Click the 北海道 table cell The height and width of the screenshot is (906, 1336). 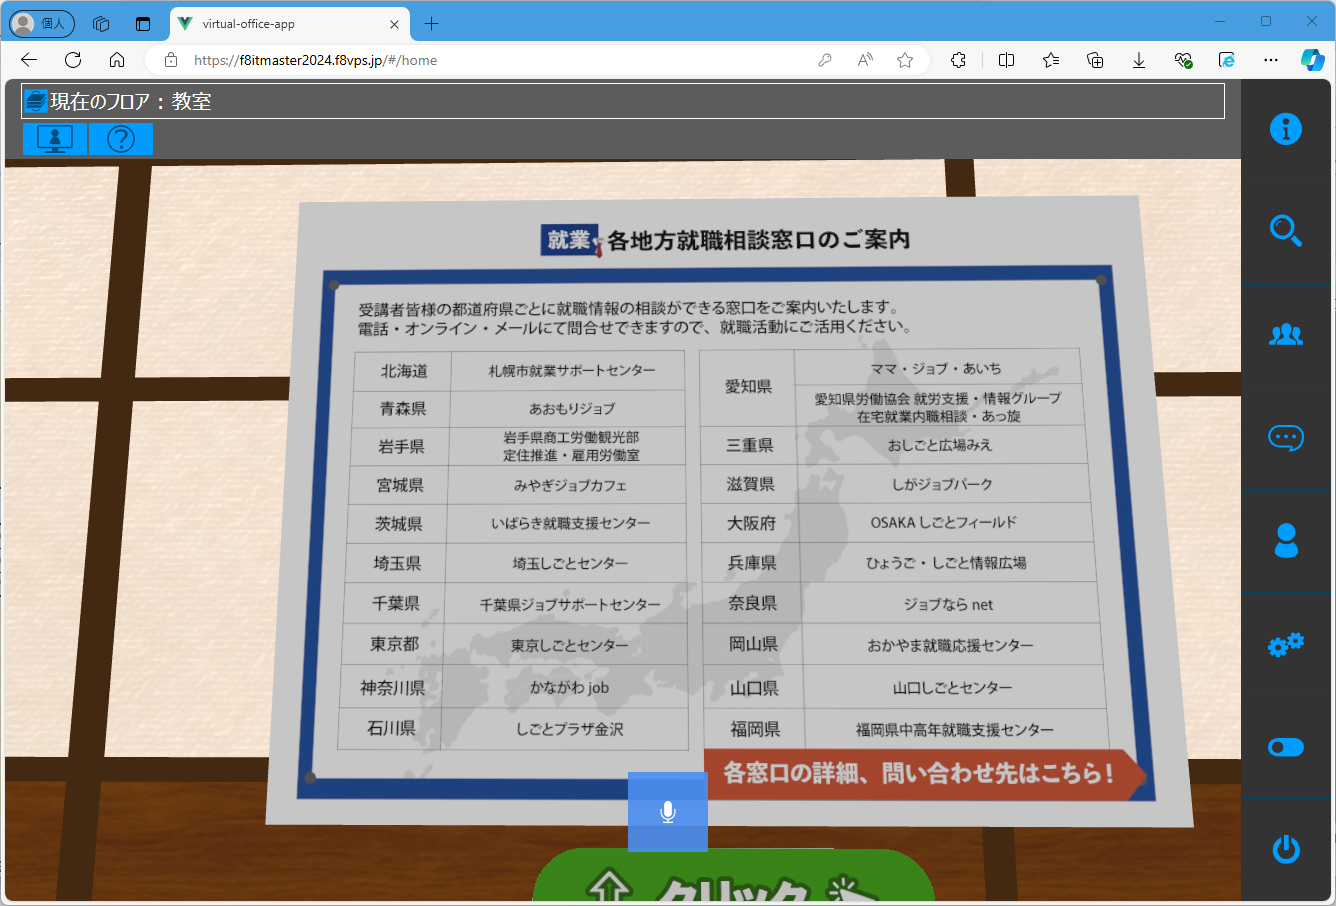[404, 371]
